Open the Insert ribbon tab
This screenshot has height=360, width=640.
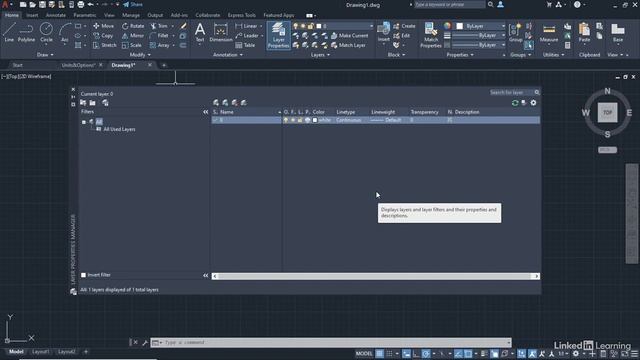32,15
